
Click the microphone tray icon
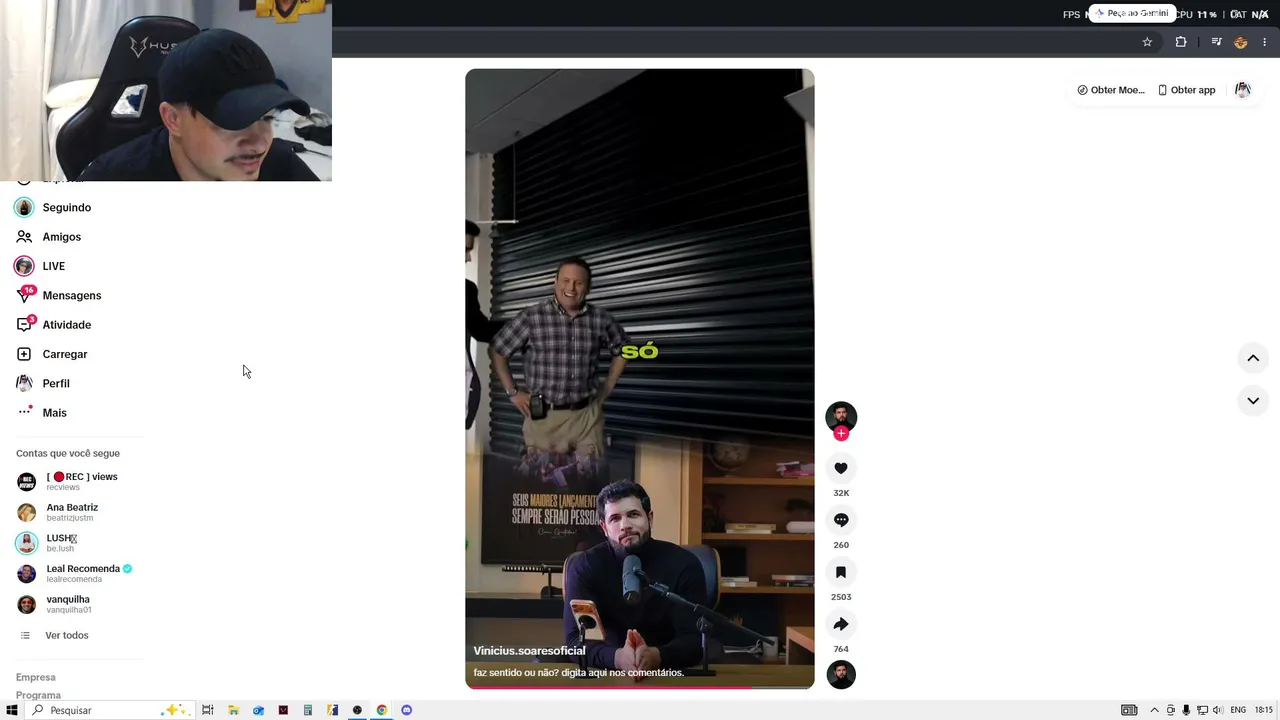[x=1186, y=710]
